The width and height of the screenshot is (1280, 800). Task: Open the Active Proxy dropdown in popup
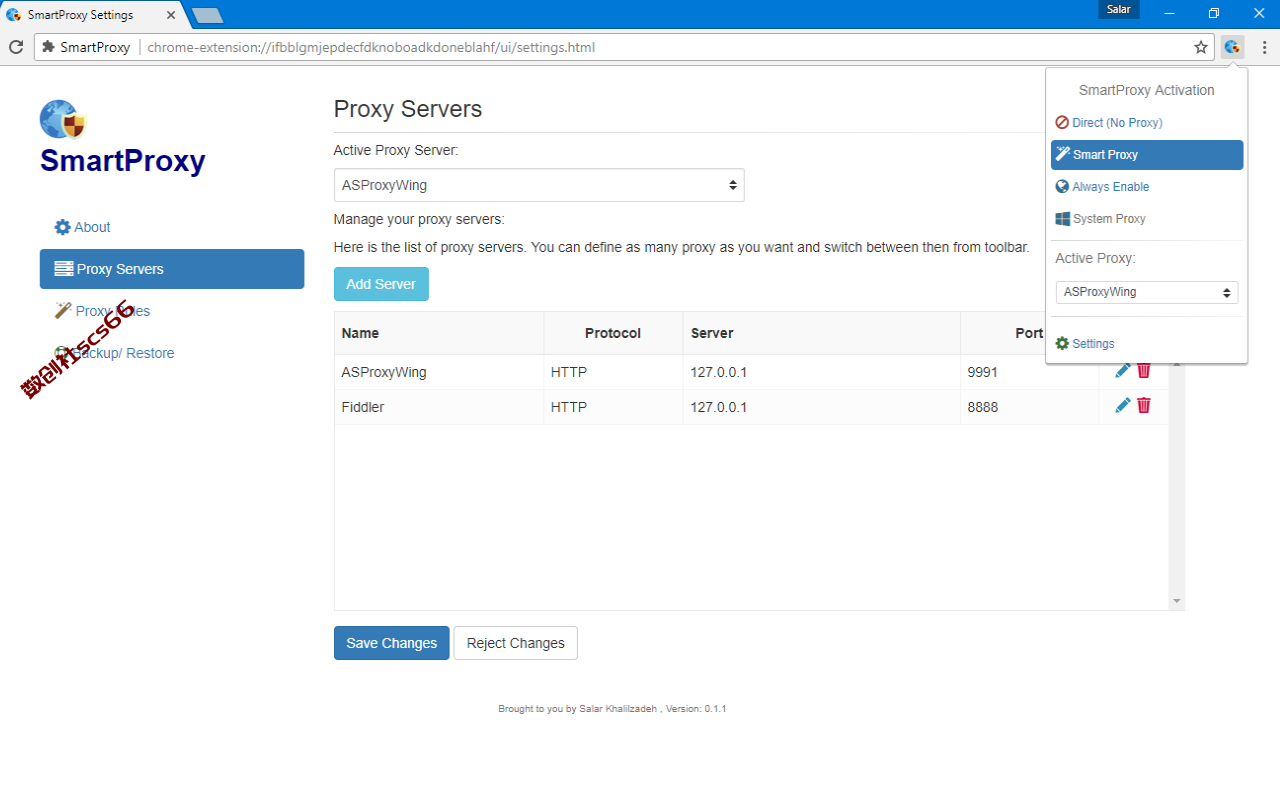1147,292
